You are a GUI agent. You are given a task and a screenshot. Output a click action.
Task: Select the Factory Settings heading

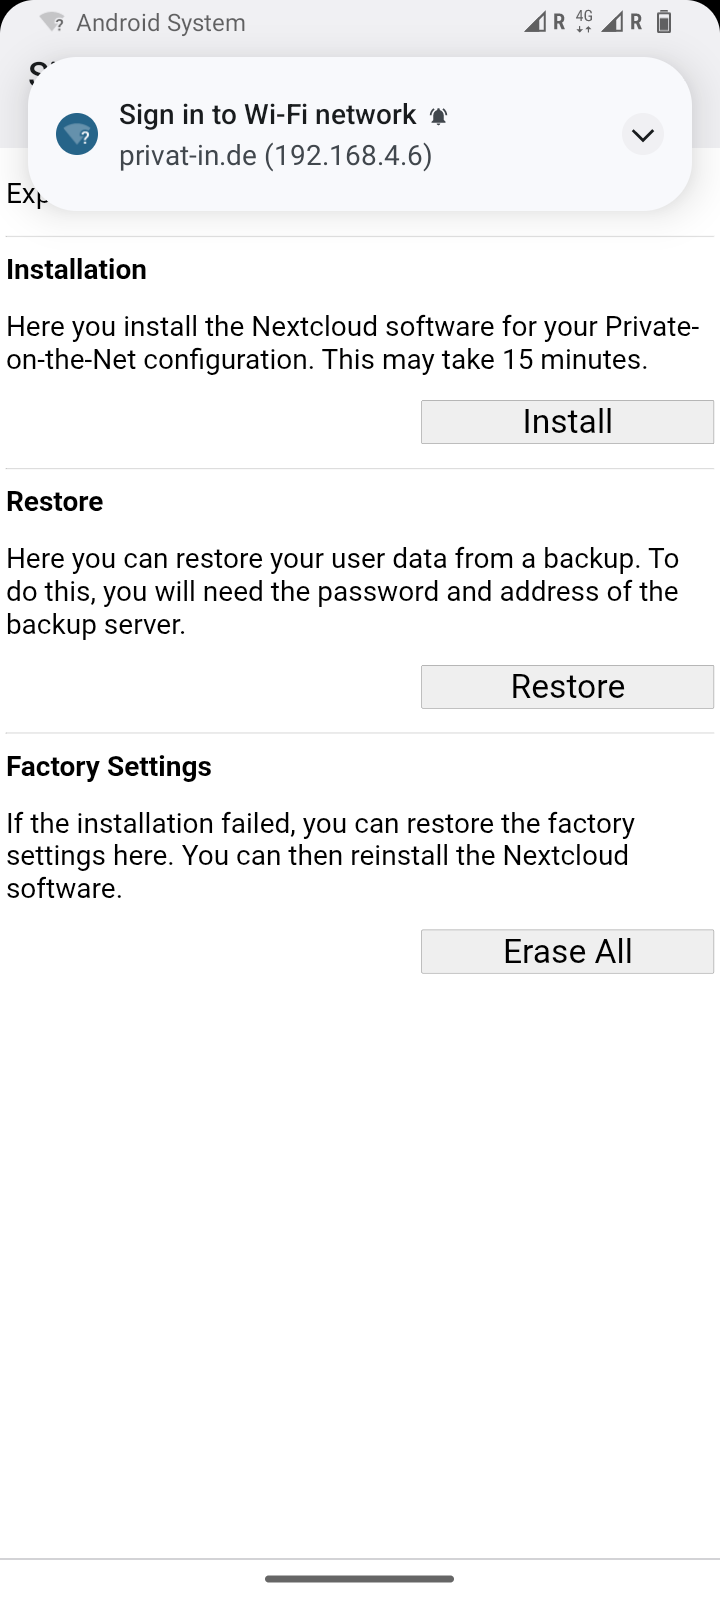click(109, 766)
